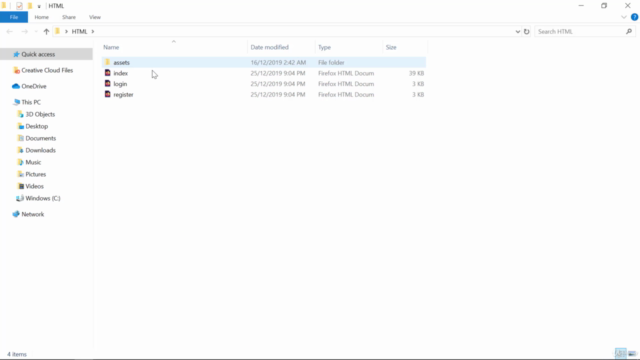The width and height of the screenshot is (640, 360).
Task: Click the 39 KB size cell
Action: click(x=416, y=73)
